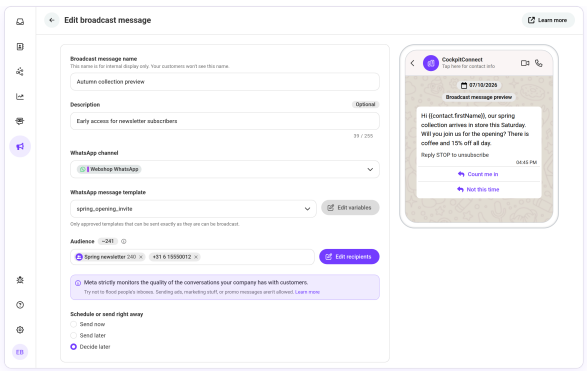Expand the WhatsApp message template dropdown

click(x=307, y=209)
